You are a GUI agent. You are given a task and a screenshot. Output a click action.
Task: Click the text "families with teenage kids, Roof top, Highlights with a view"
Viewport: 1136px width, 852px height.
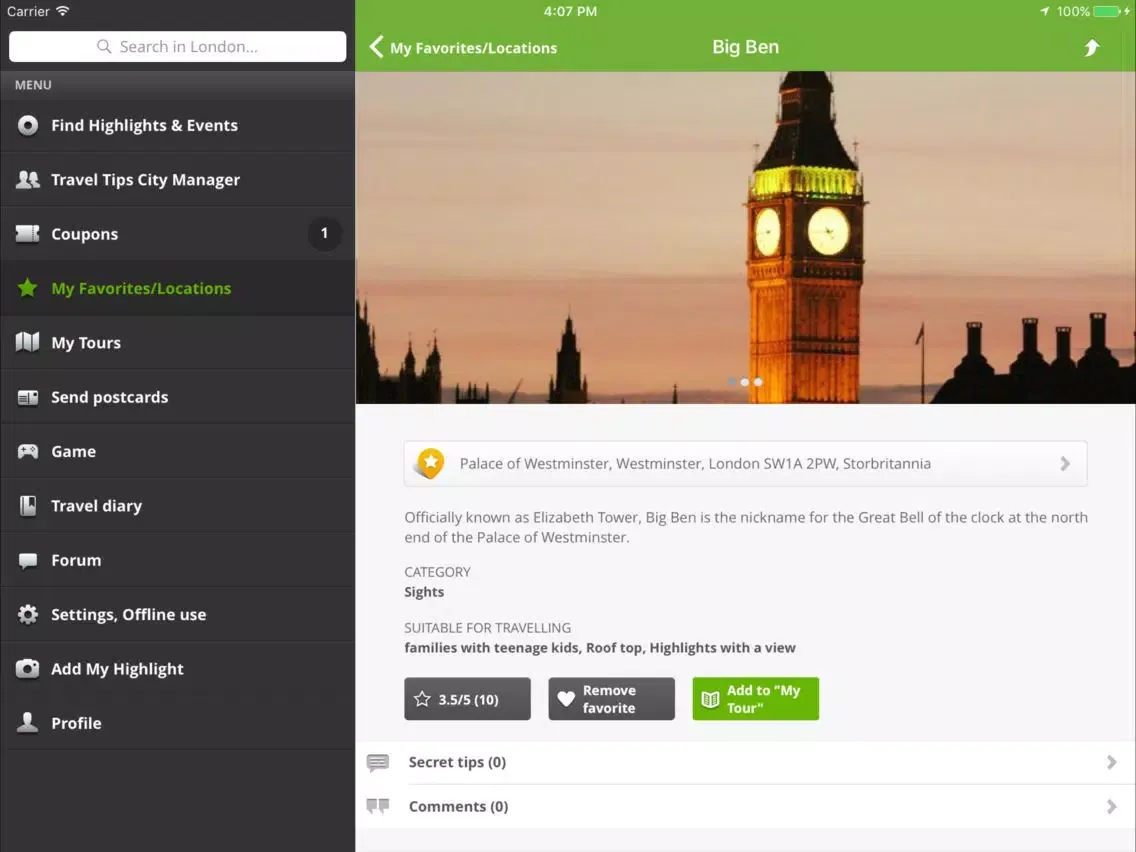[x=600, y=648]
